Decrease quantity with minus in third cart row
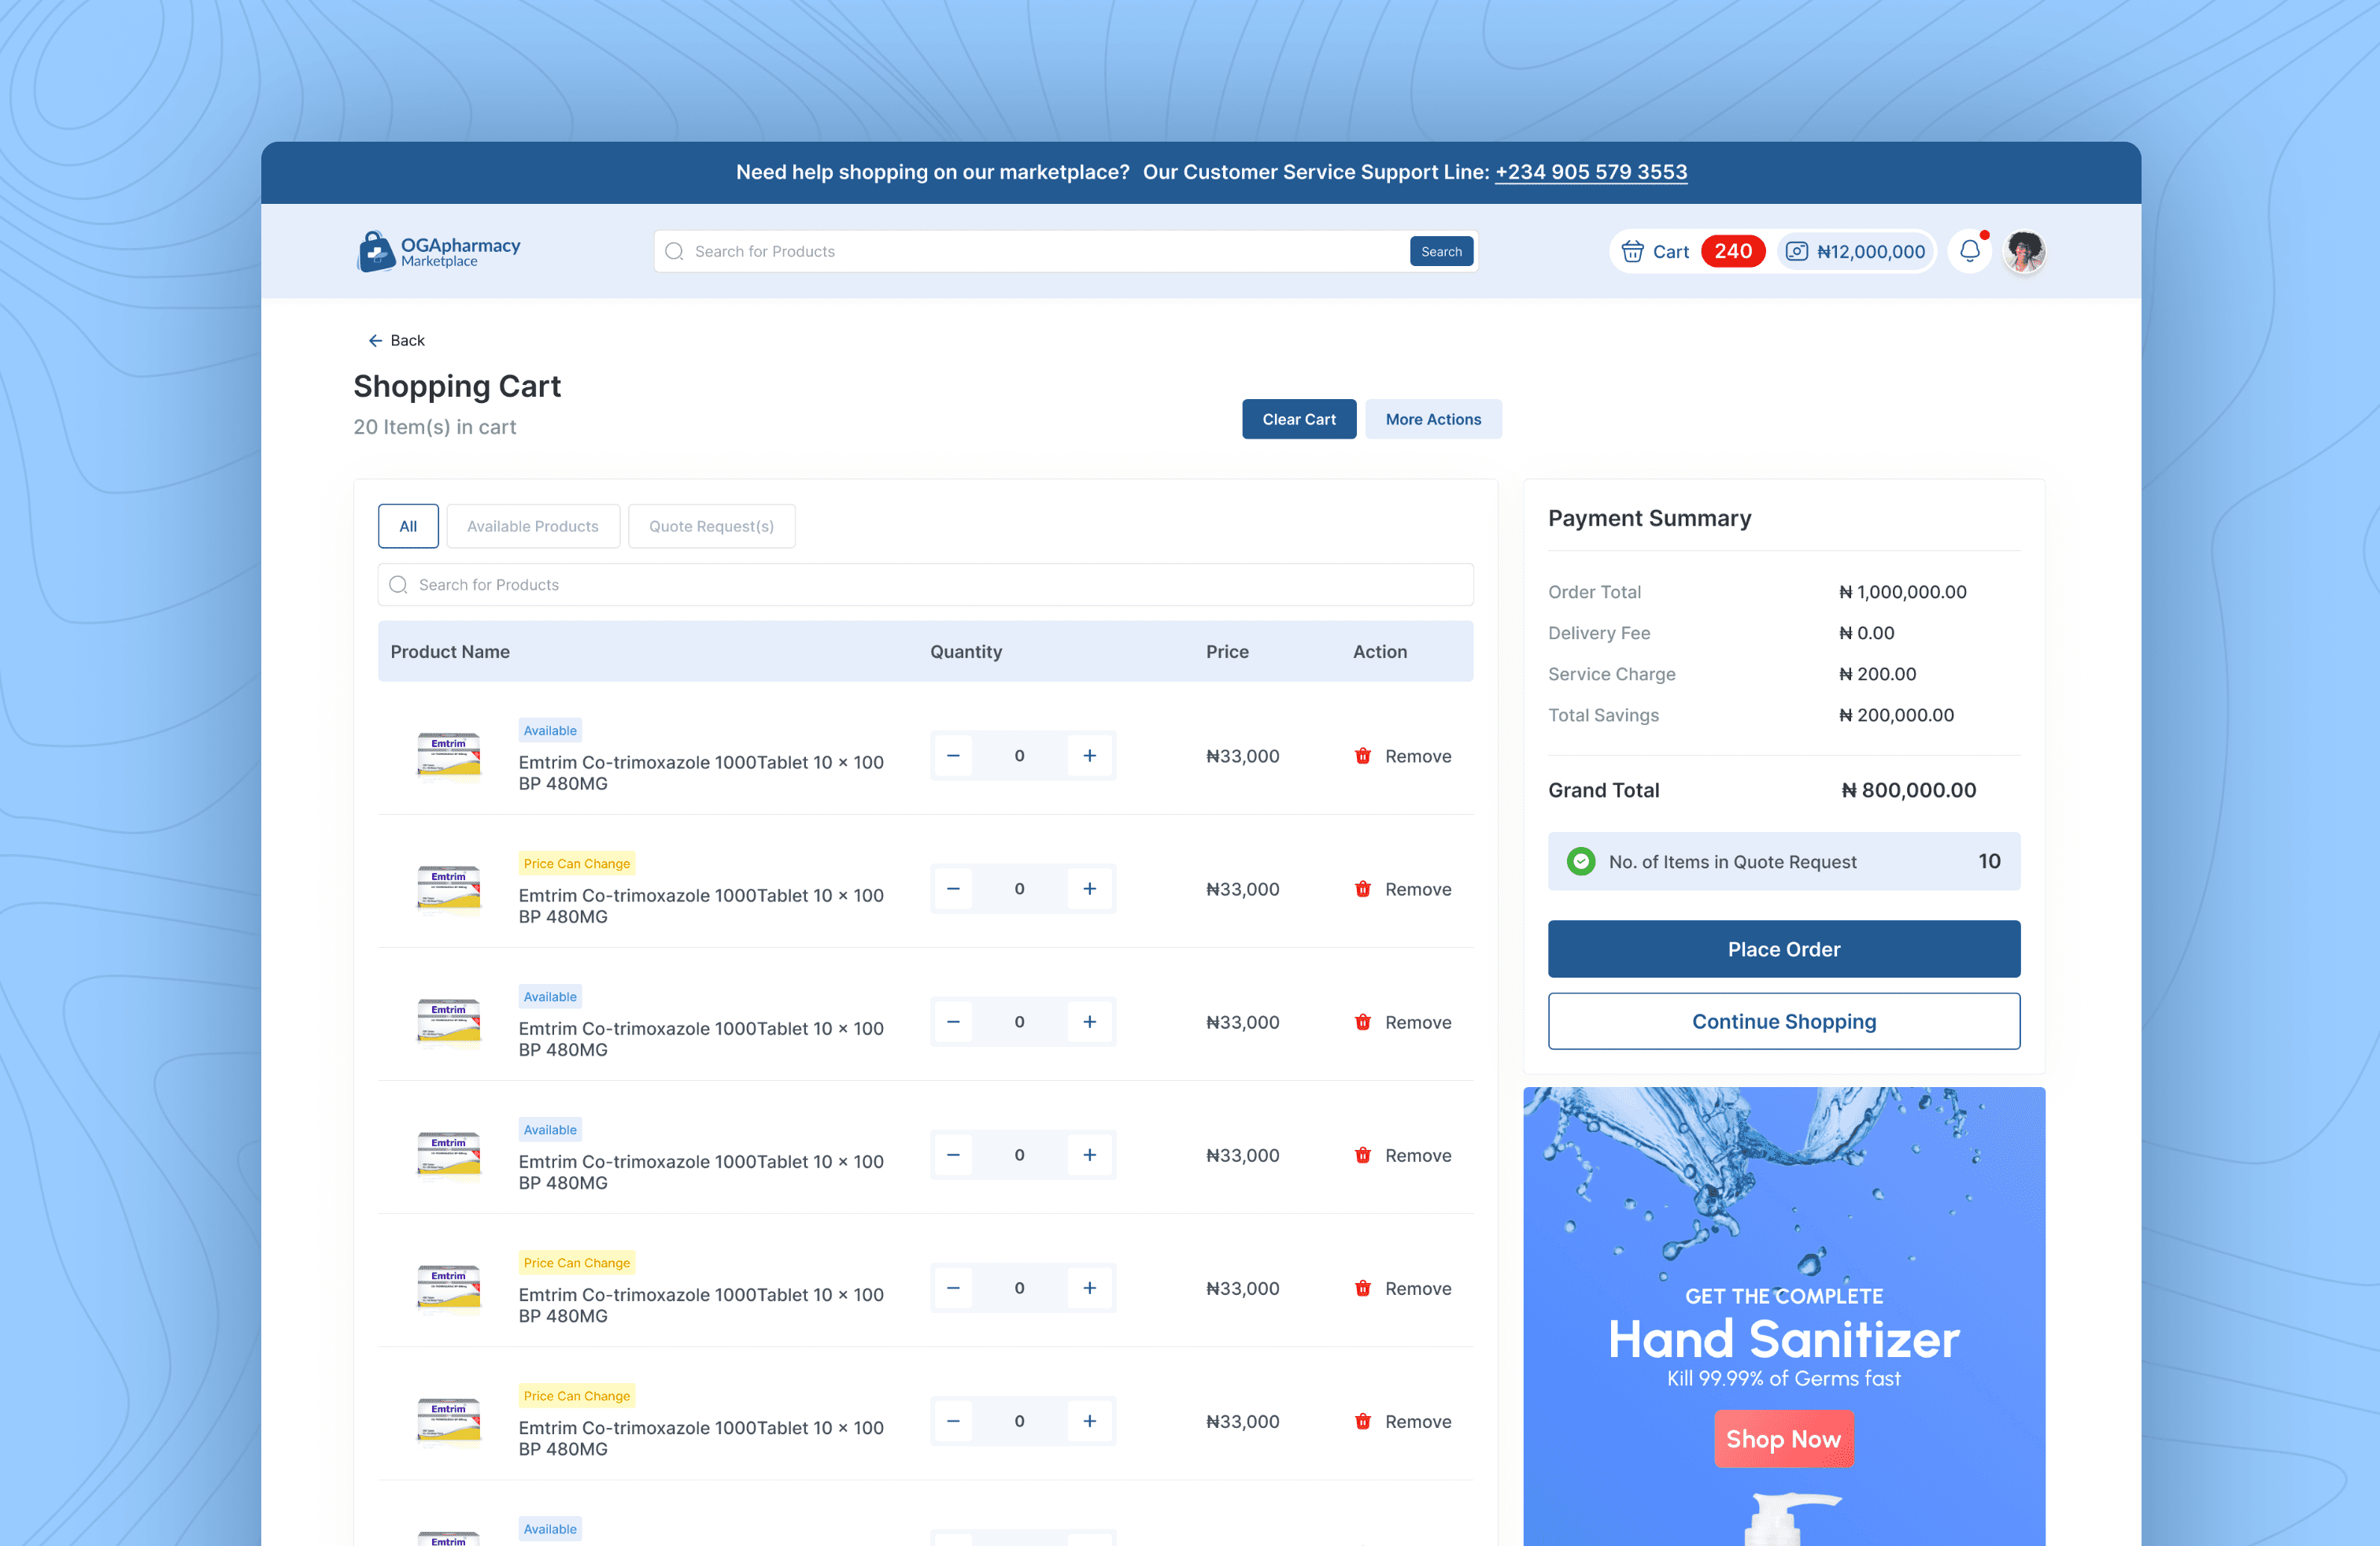Screen dimensions: 2380x1546 click(953, 1021)
